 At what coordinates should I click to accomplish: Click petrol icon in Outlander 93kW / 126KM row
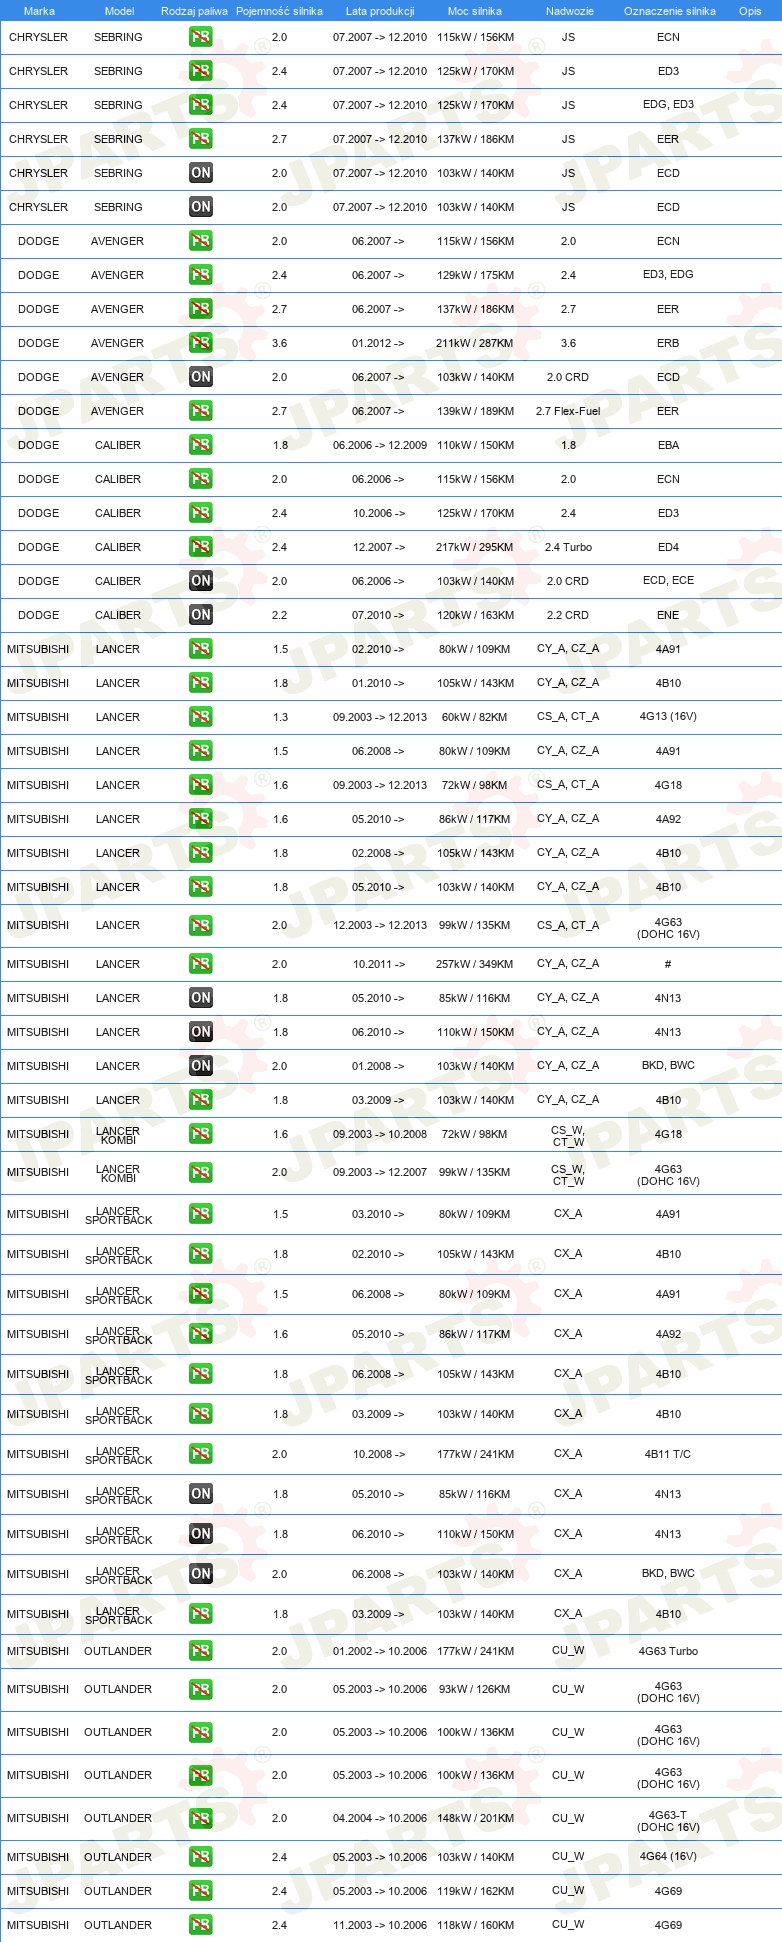tap(201, 1689)
